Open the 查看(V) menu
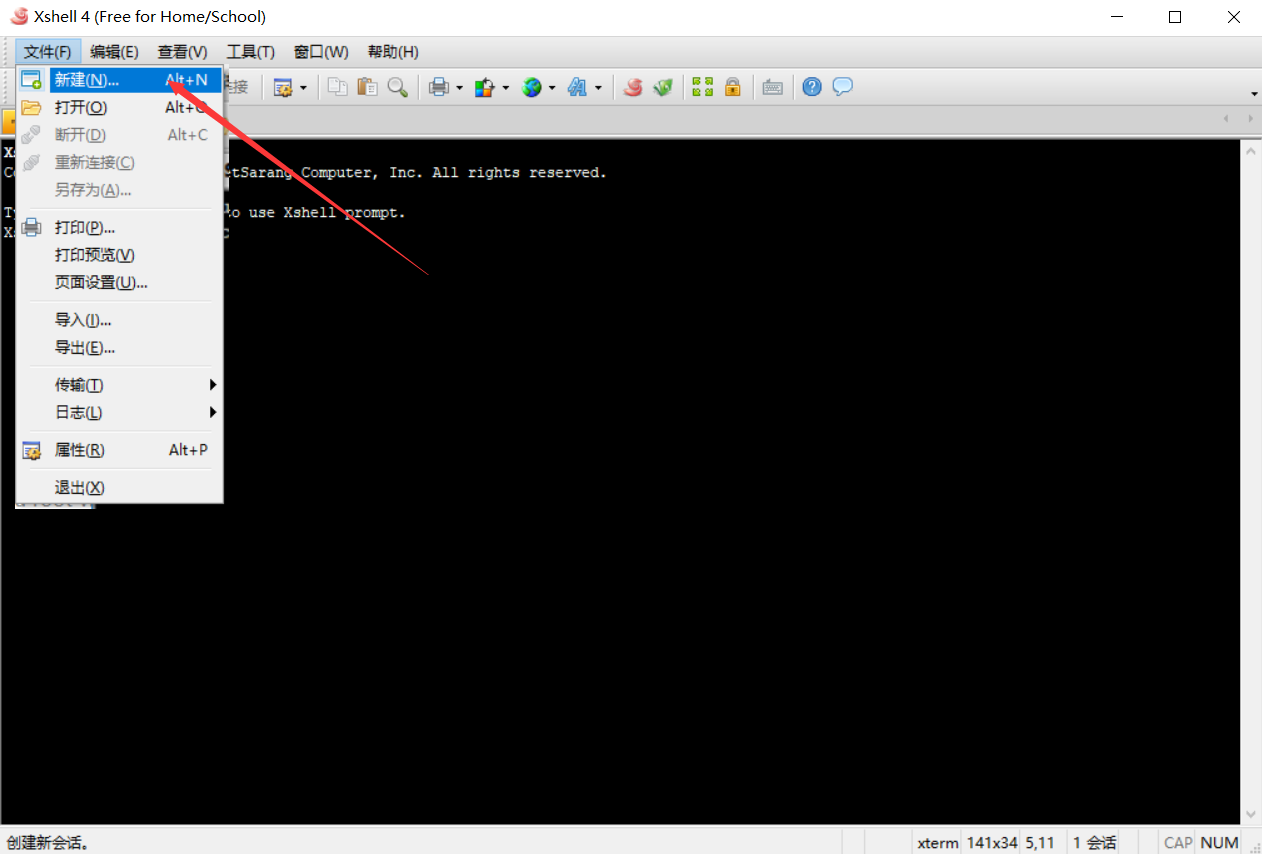 182,52
